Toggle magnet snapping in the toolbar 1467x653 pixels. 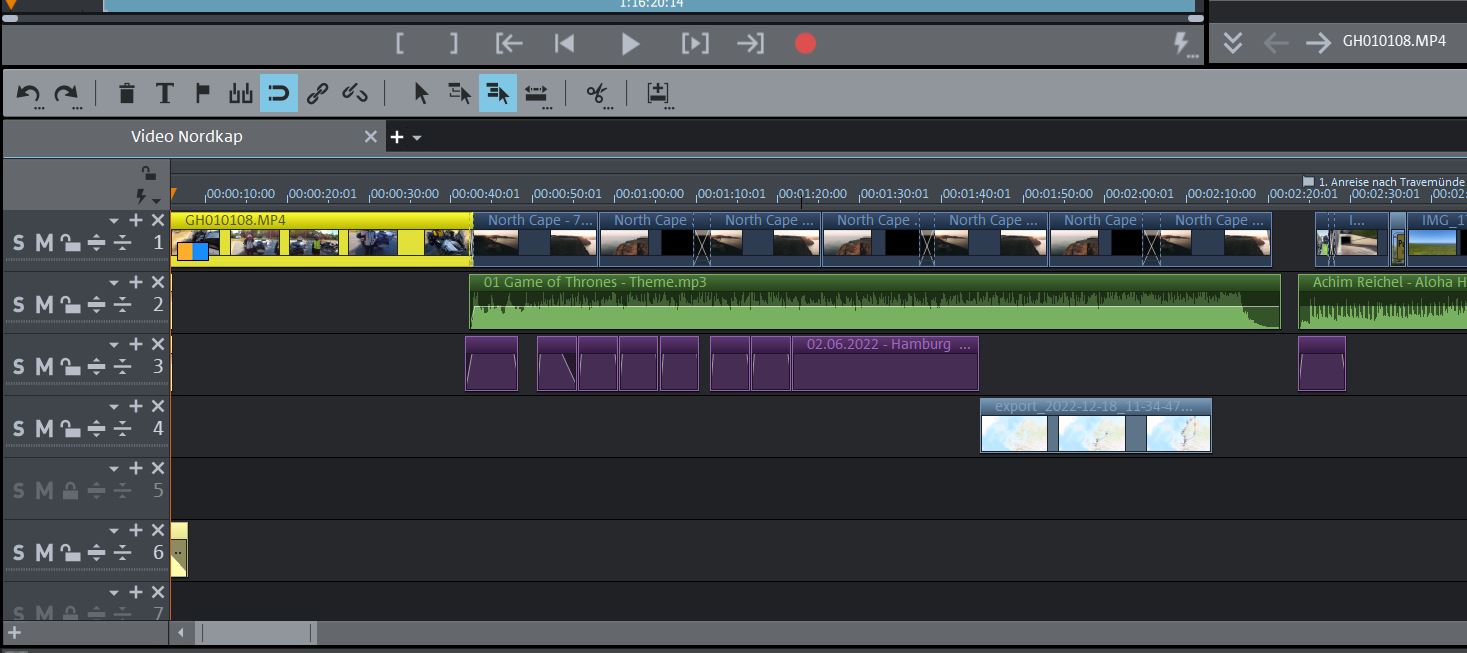279,94
